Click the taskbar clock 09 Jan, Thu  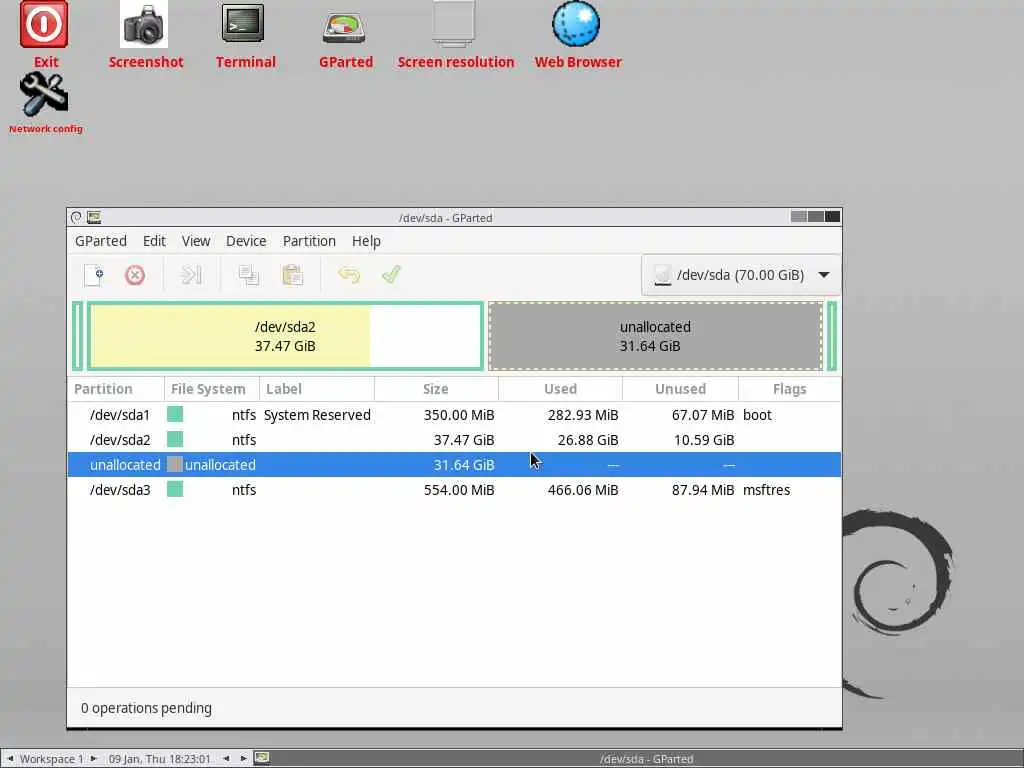click(160, 759)
